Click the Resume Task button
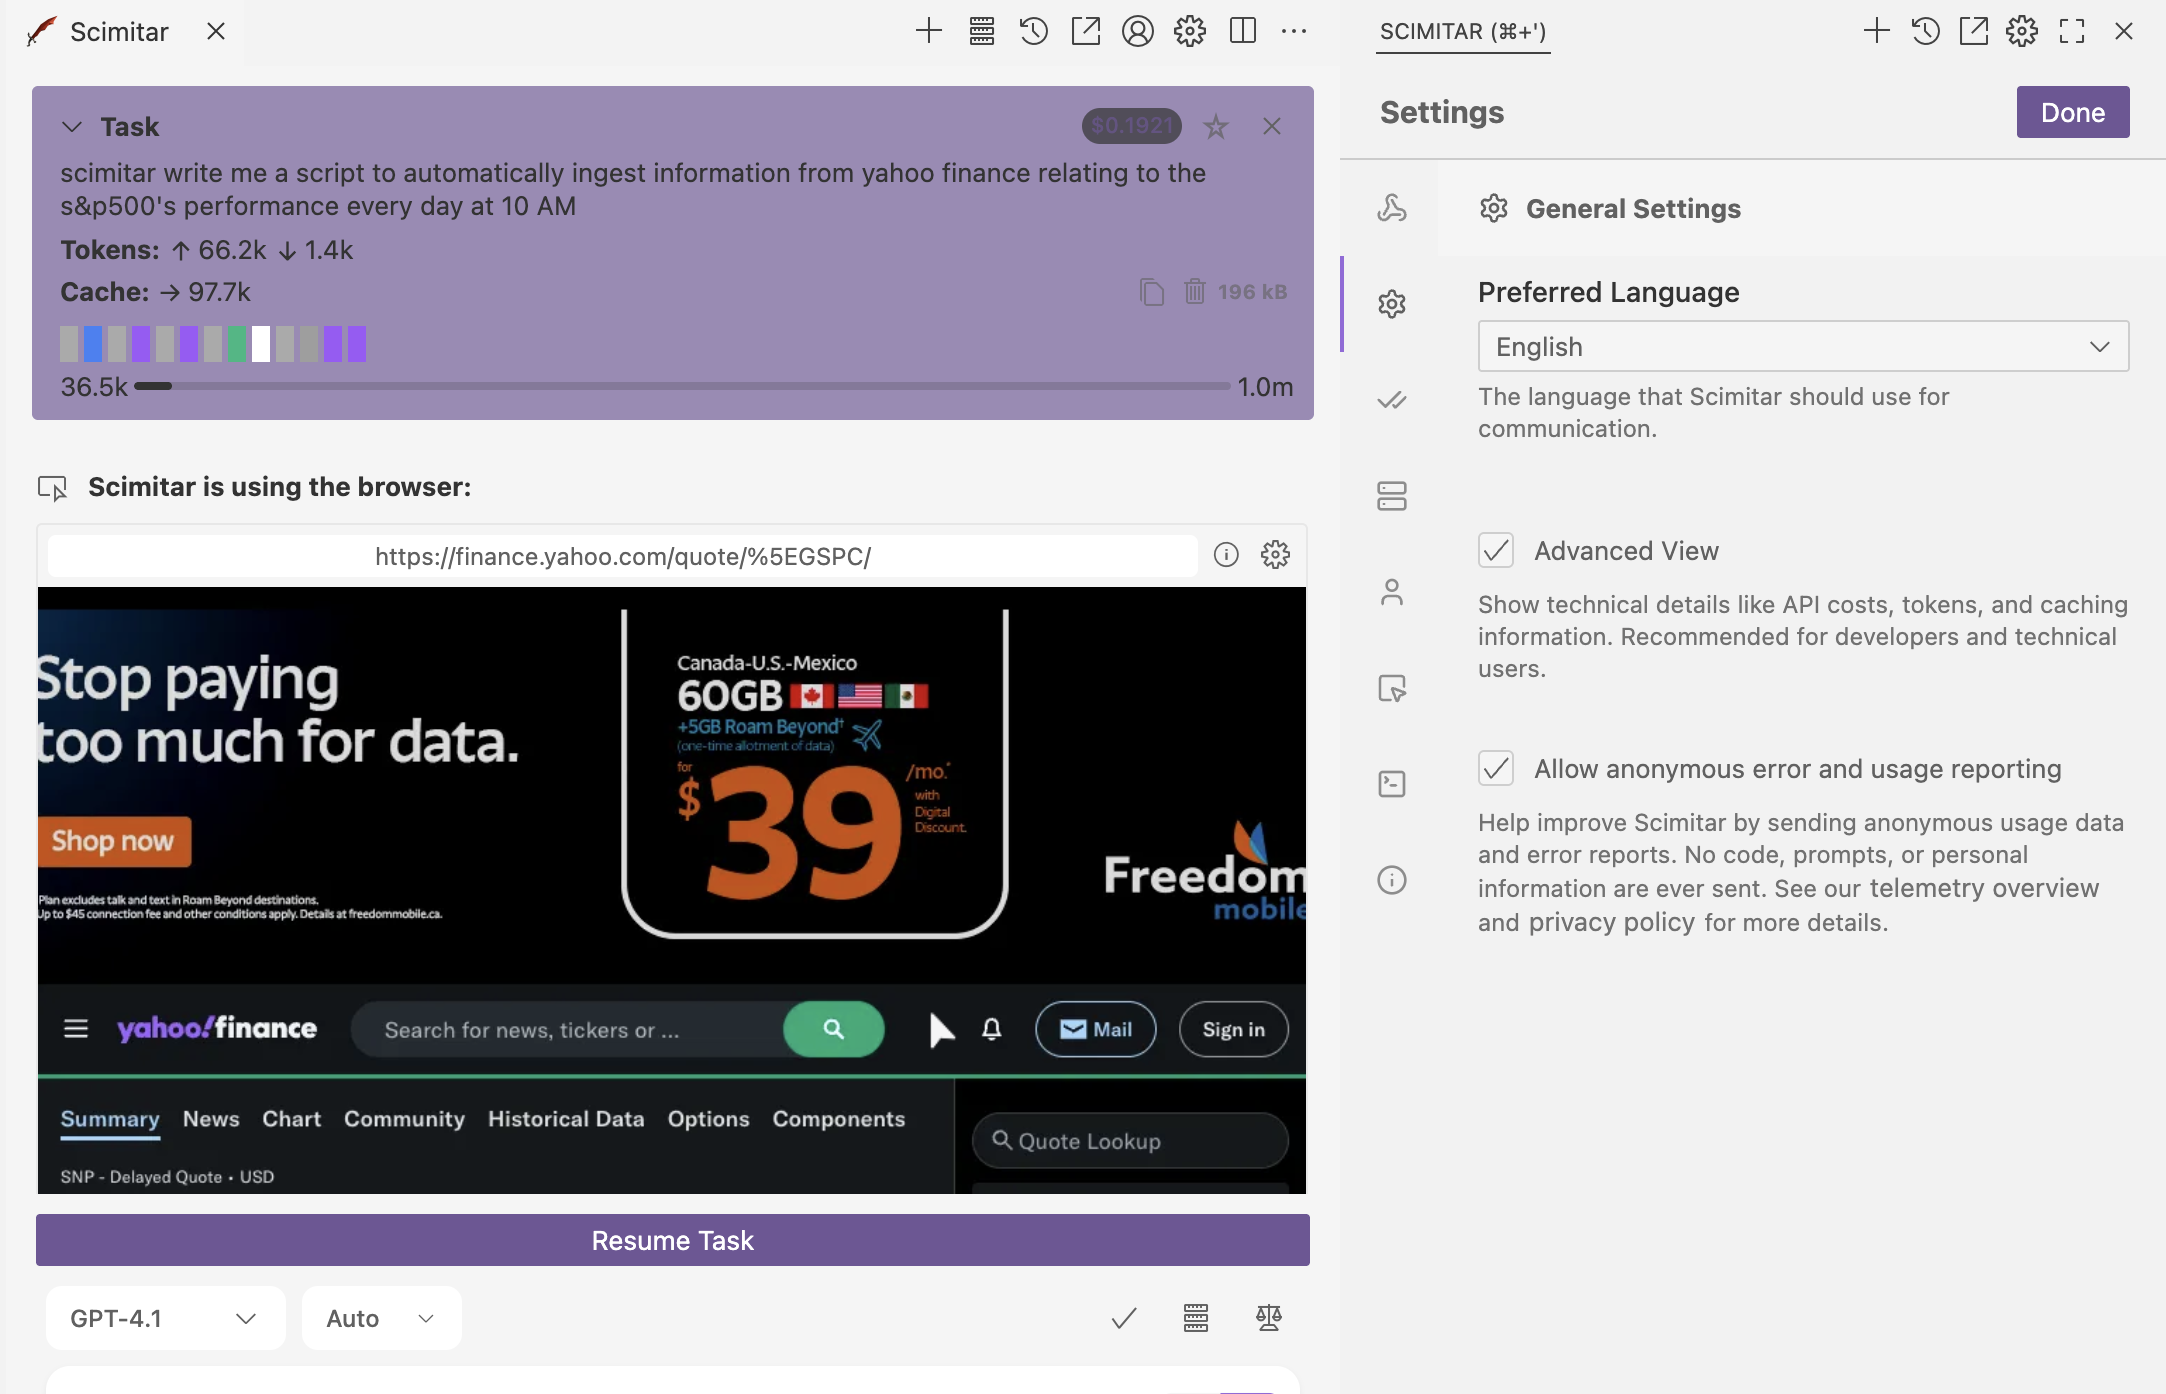This screenshot has height=1394, width=2166. click(x=672, y=1240)
